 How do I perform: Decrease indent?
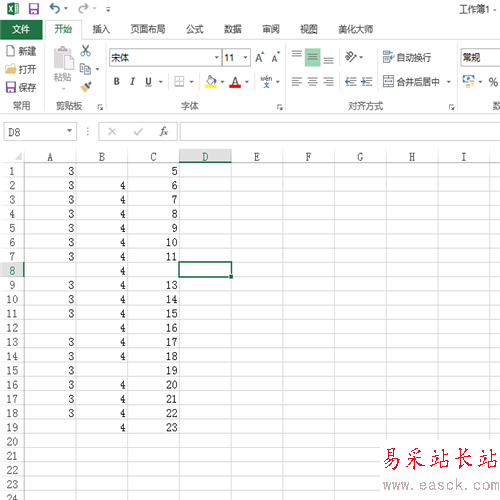pyautogui.click(x=351, y=82)
